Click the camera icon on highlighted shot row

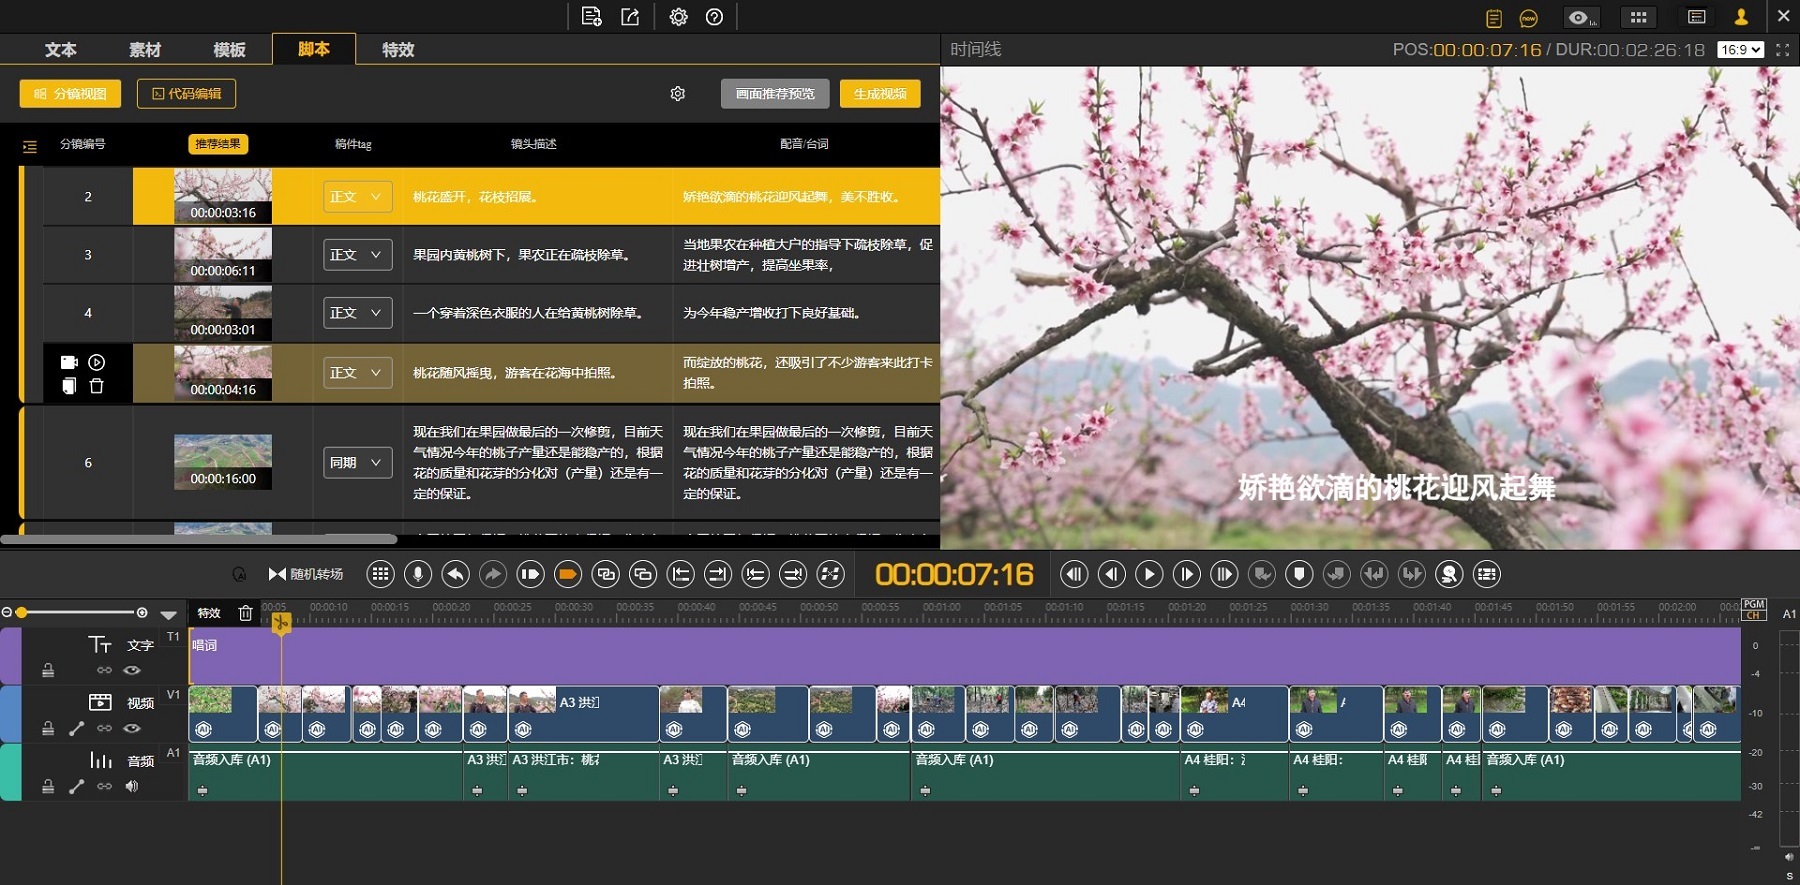pos(69,362)
